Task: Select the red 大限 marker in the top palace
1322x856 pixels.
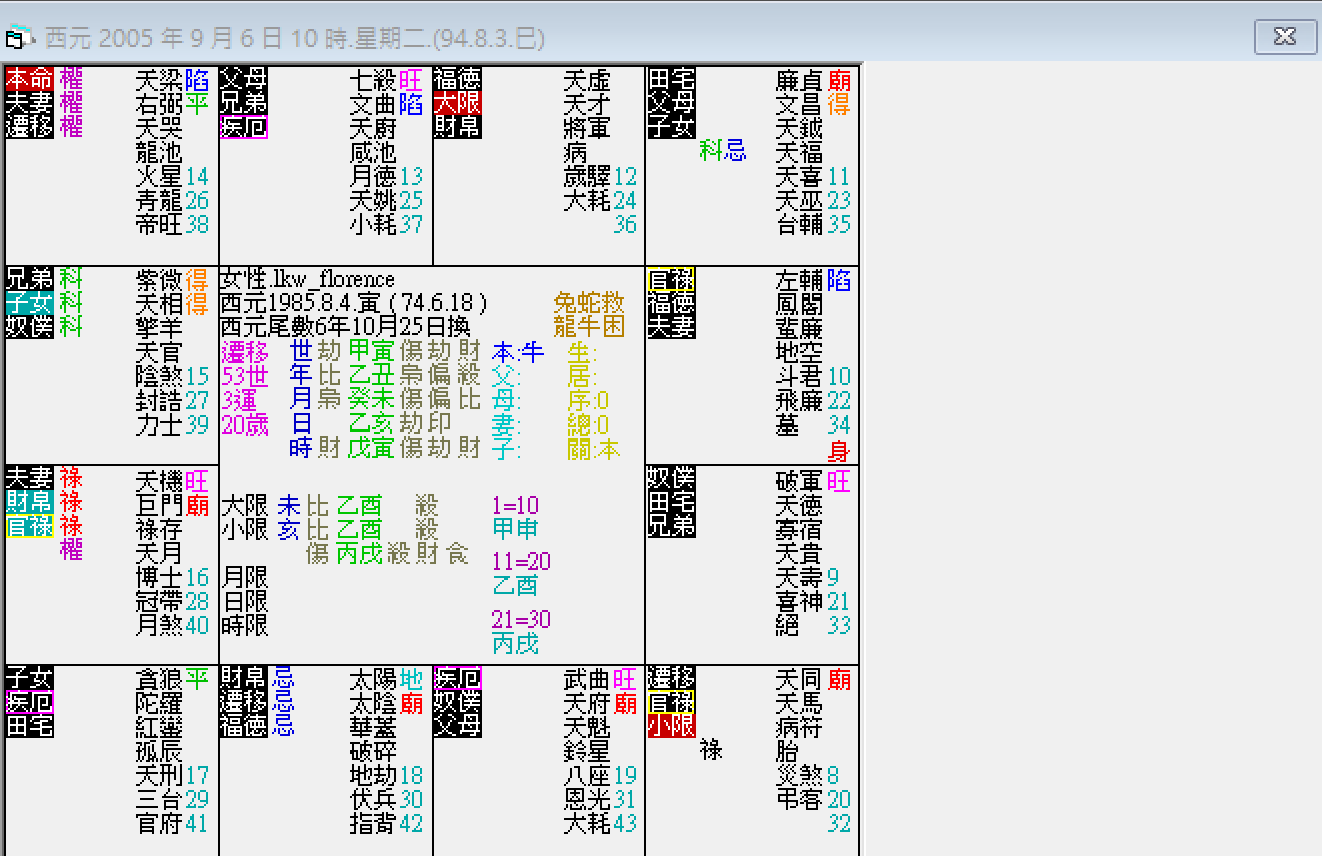Action: click(457, 103)
